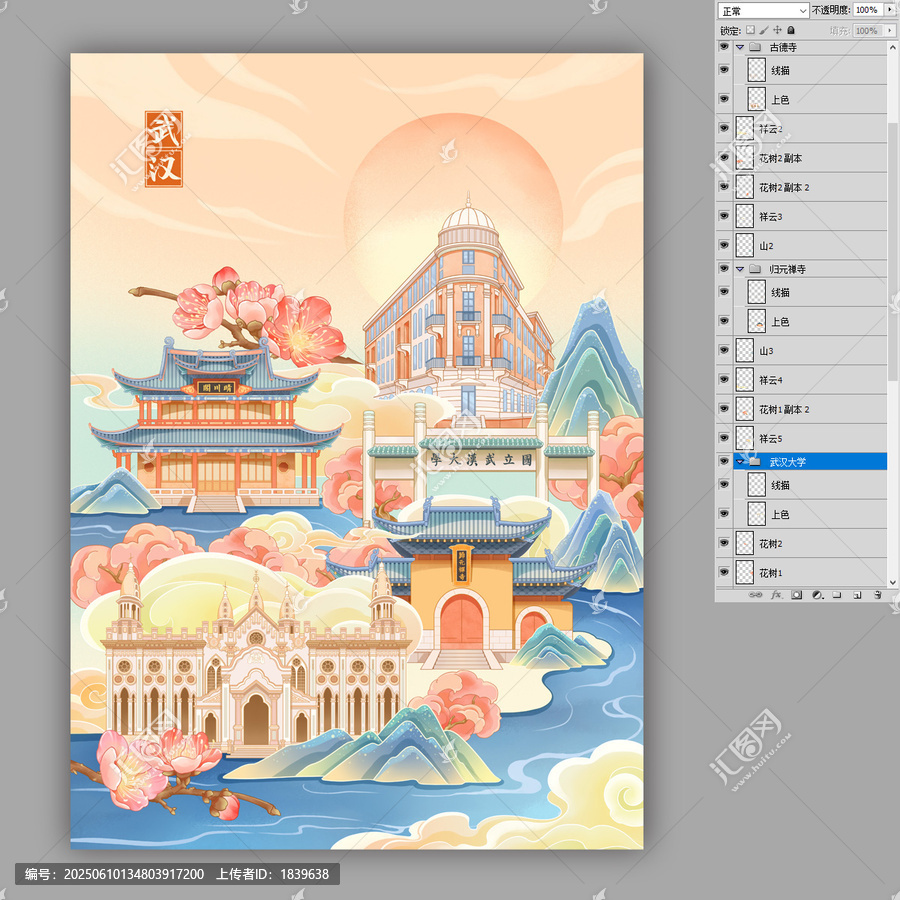Collapse the 武汉大学 group
Image resolution: width=900 pixels, height=900 pixels.
740,461
